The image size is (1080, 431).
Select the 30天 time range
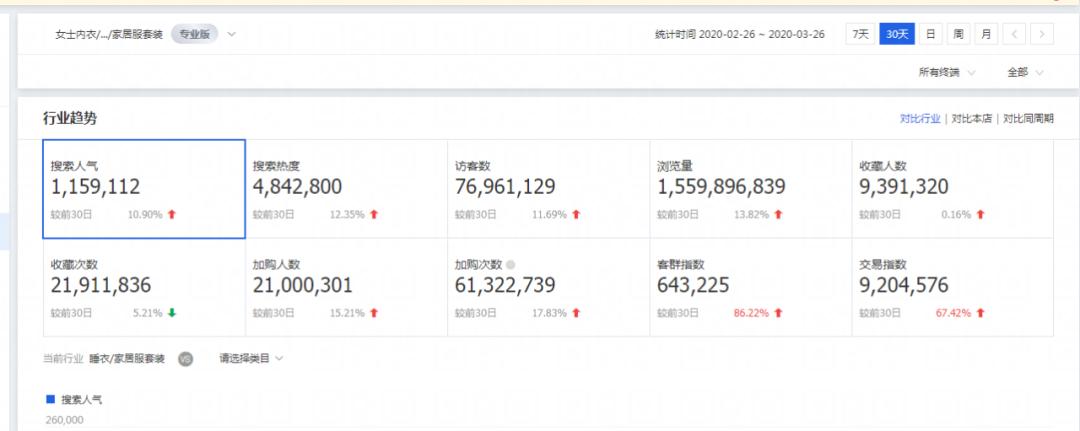pos(897,34)
